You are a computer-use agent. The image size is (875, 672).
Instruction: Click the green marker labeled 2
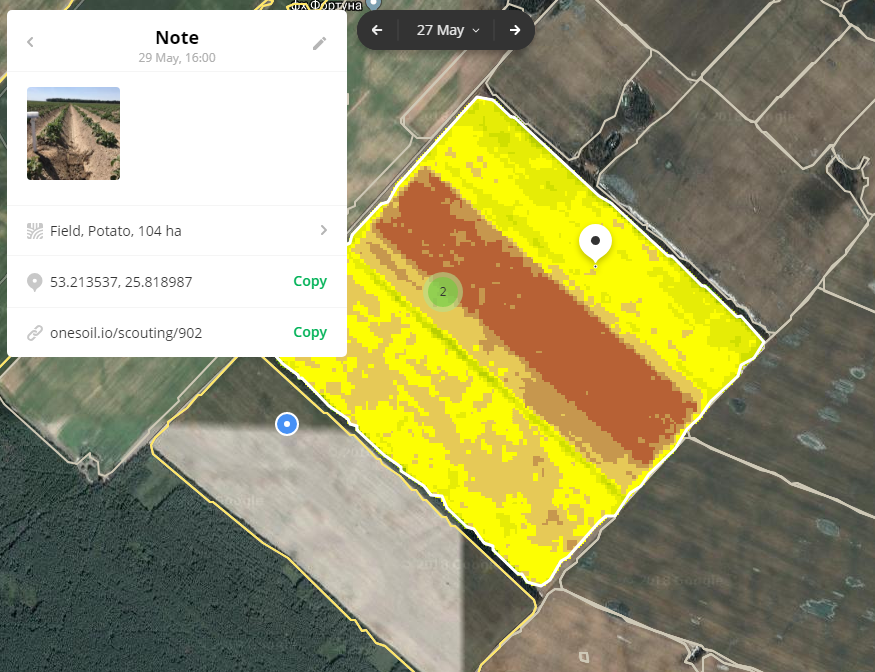click(x=442, y=292)
